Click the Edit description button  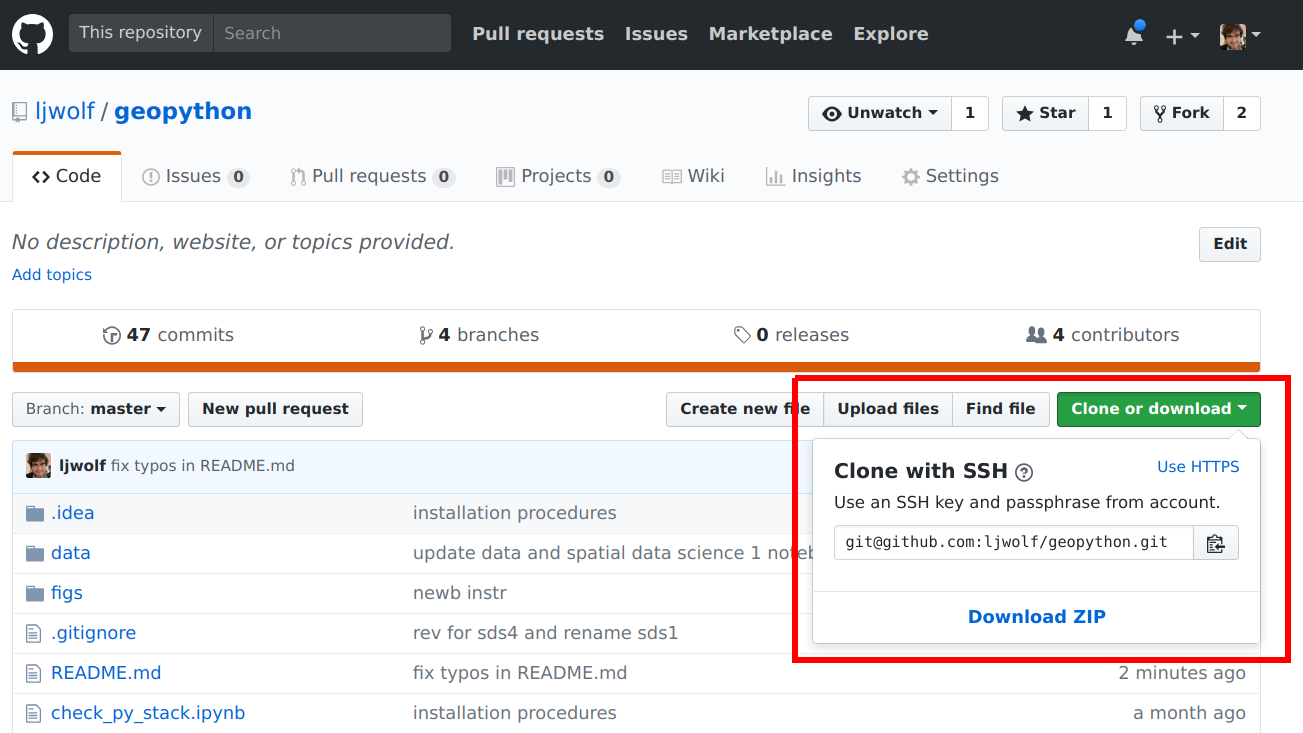point(1230,244)
